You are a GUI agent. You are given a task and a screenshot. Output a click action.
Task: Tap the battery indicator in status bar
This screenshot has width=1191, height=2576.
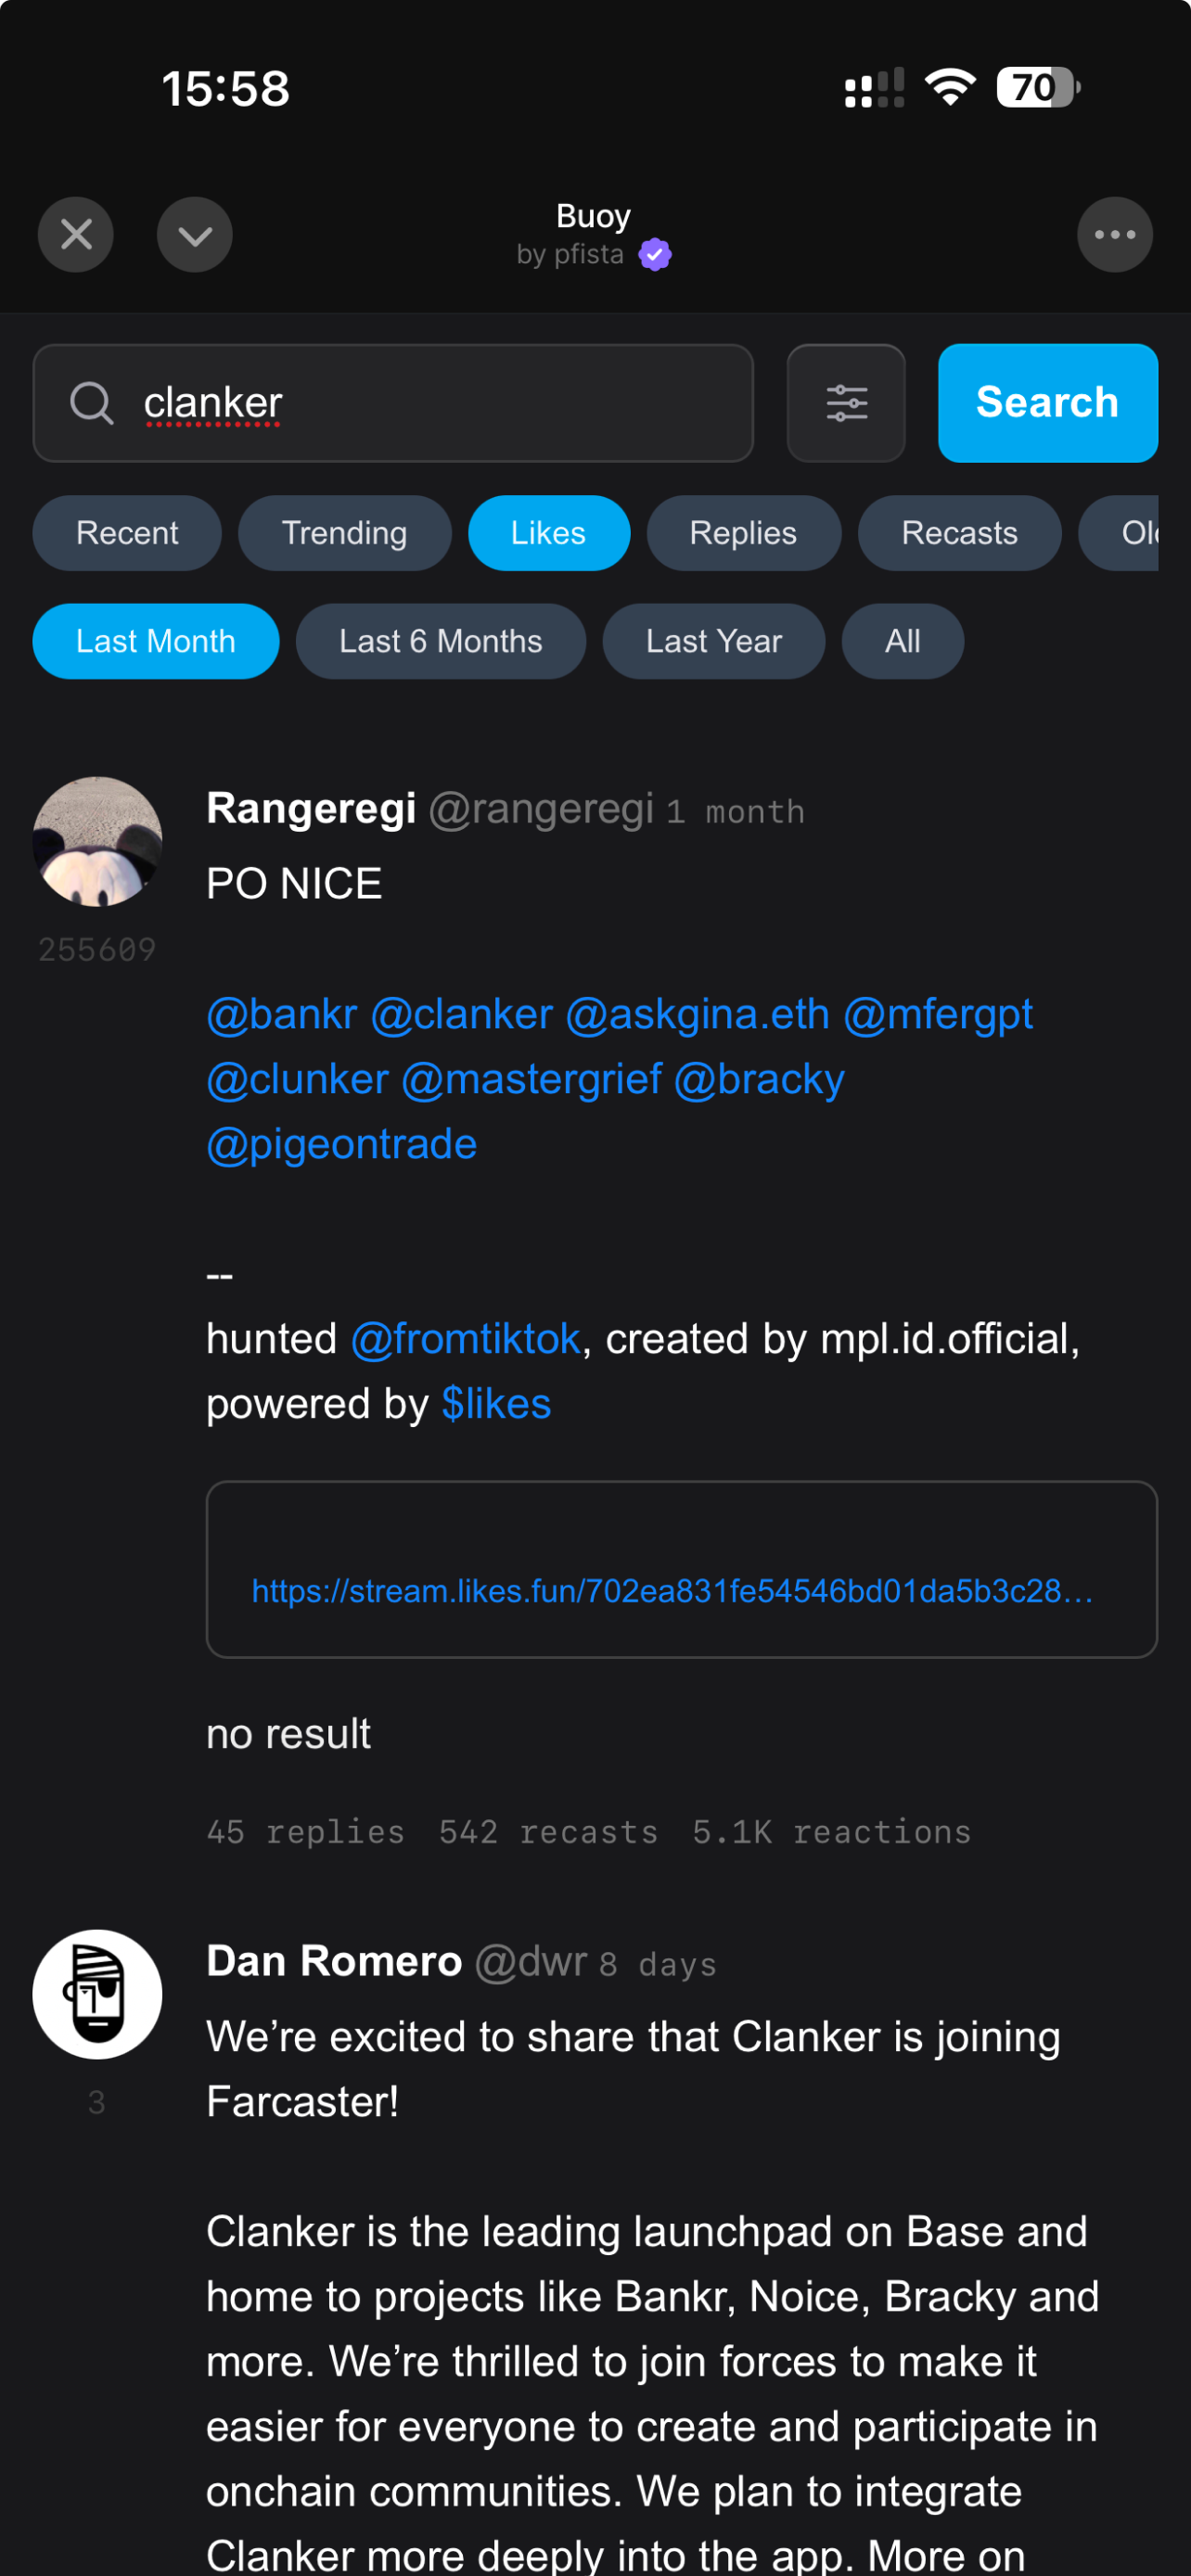coord(1037,88)
